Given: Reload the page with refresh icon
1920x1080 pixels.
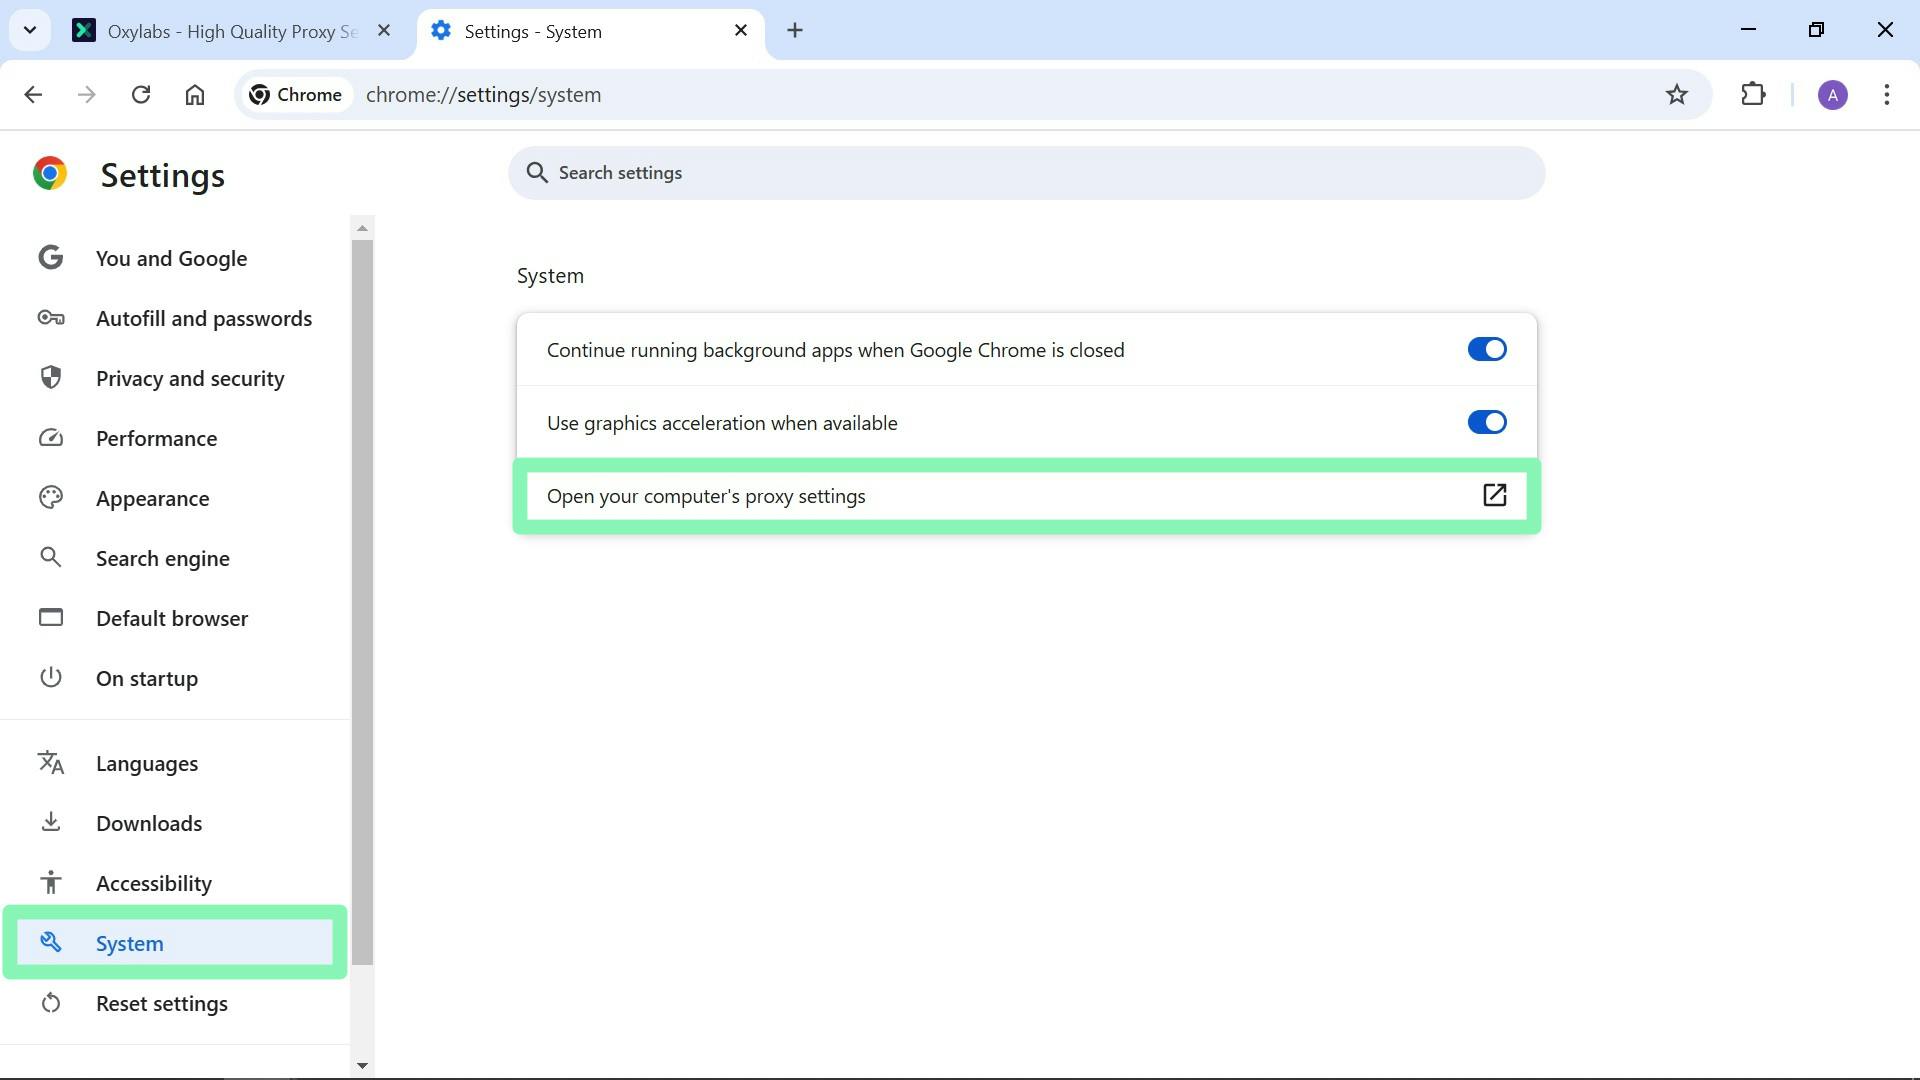Looking at the screenshot, I should point(141,95).
